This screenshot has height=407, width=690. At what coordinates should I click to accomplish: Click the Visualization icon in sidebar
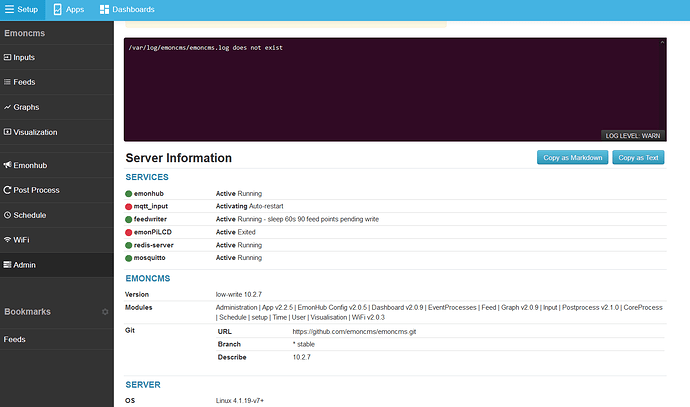[x=7, y=132]
